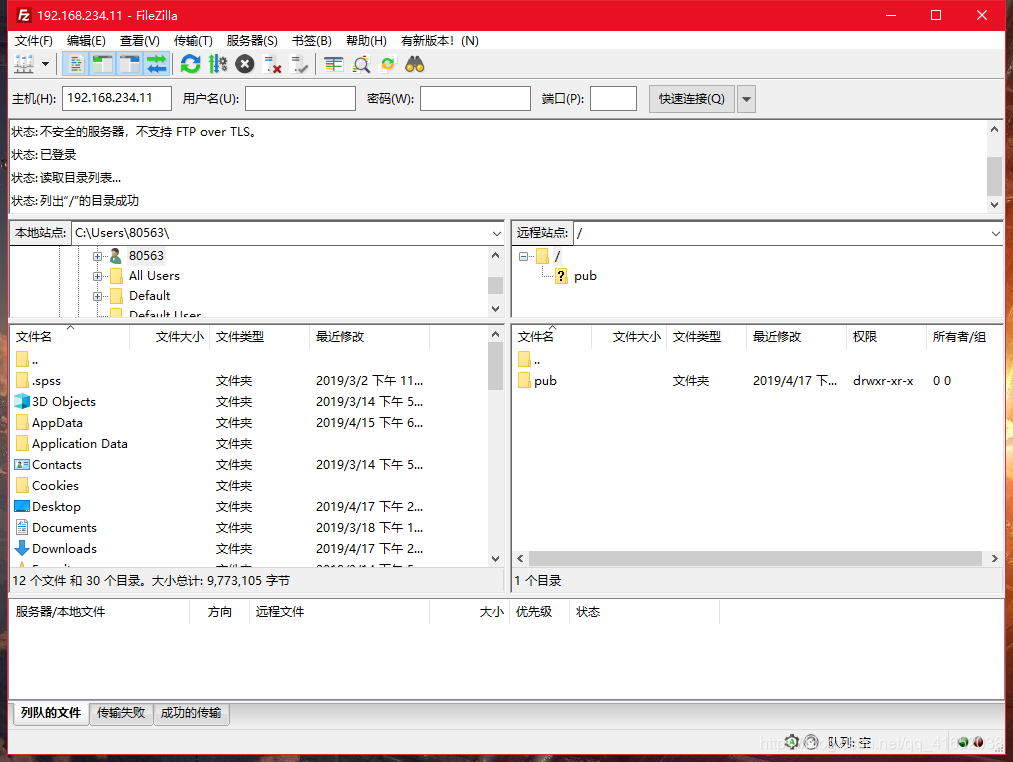Select the Cookies folder row
This screenshot has width=1013, height=762.
tap(249, 485)
